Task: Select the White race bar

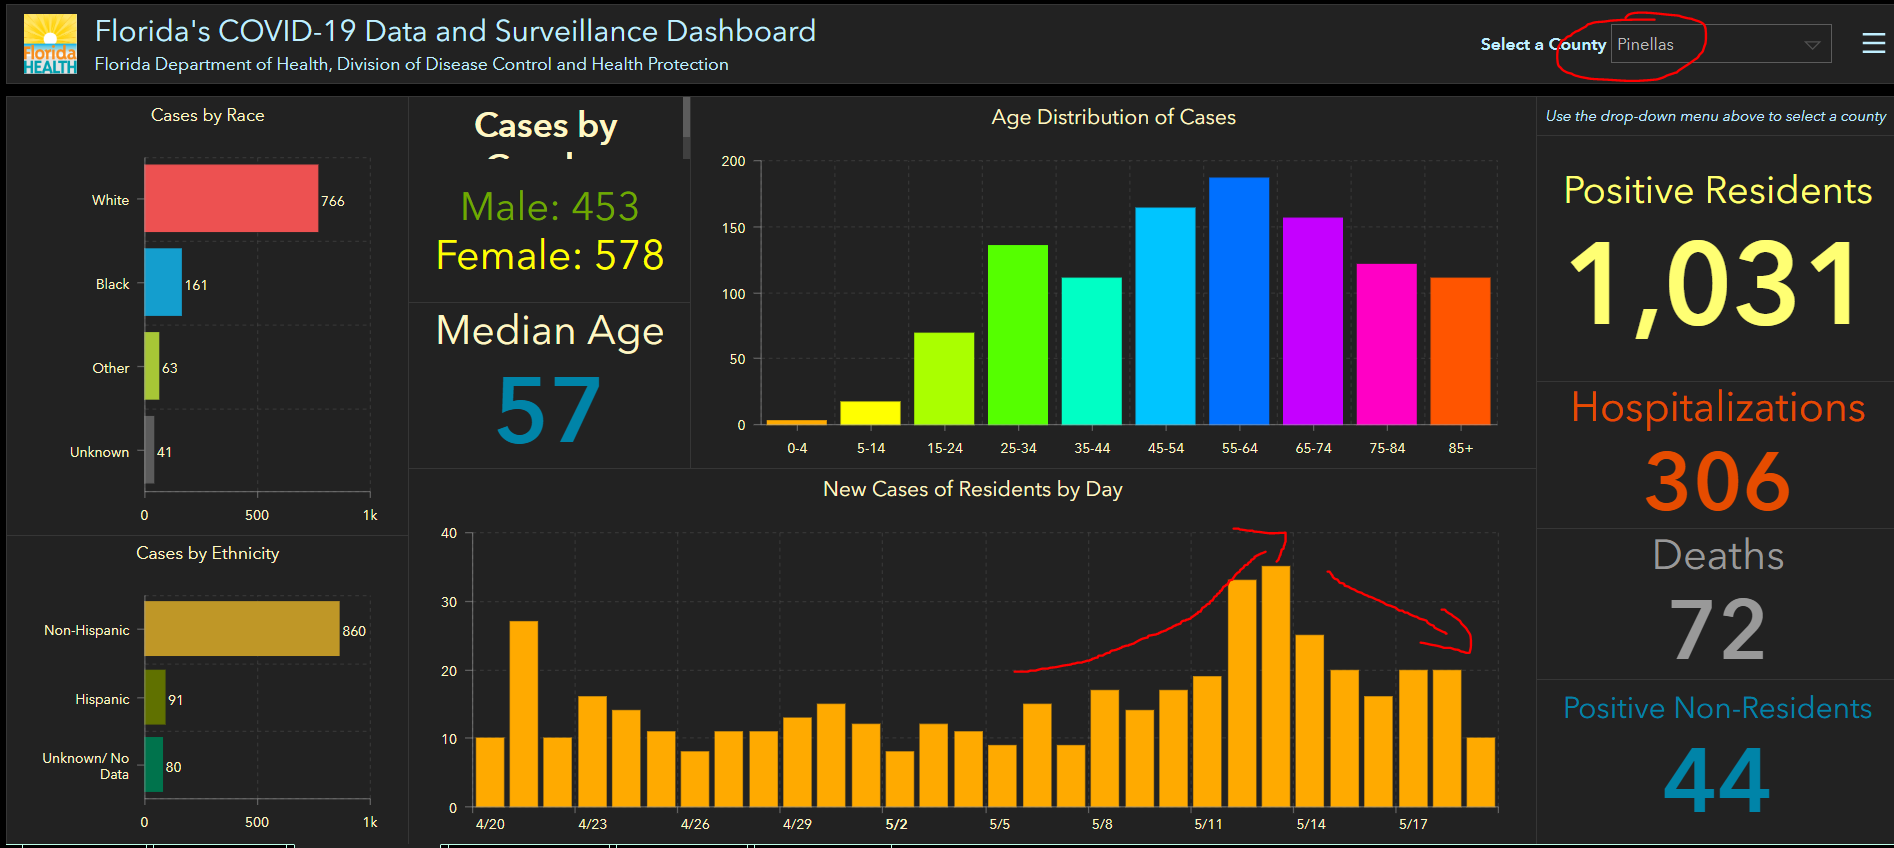Action: (231, 198)
